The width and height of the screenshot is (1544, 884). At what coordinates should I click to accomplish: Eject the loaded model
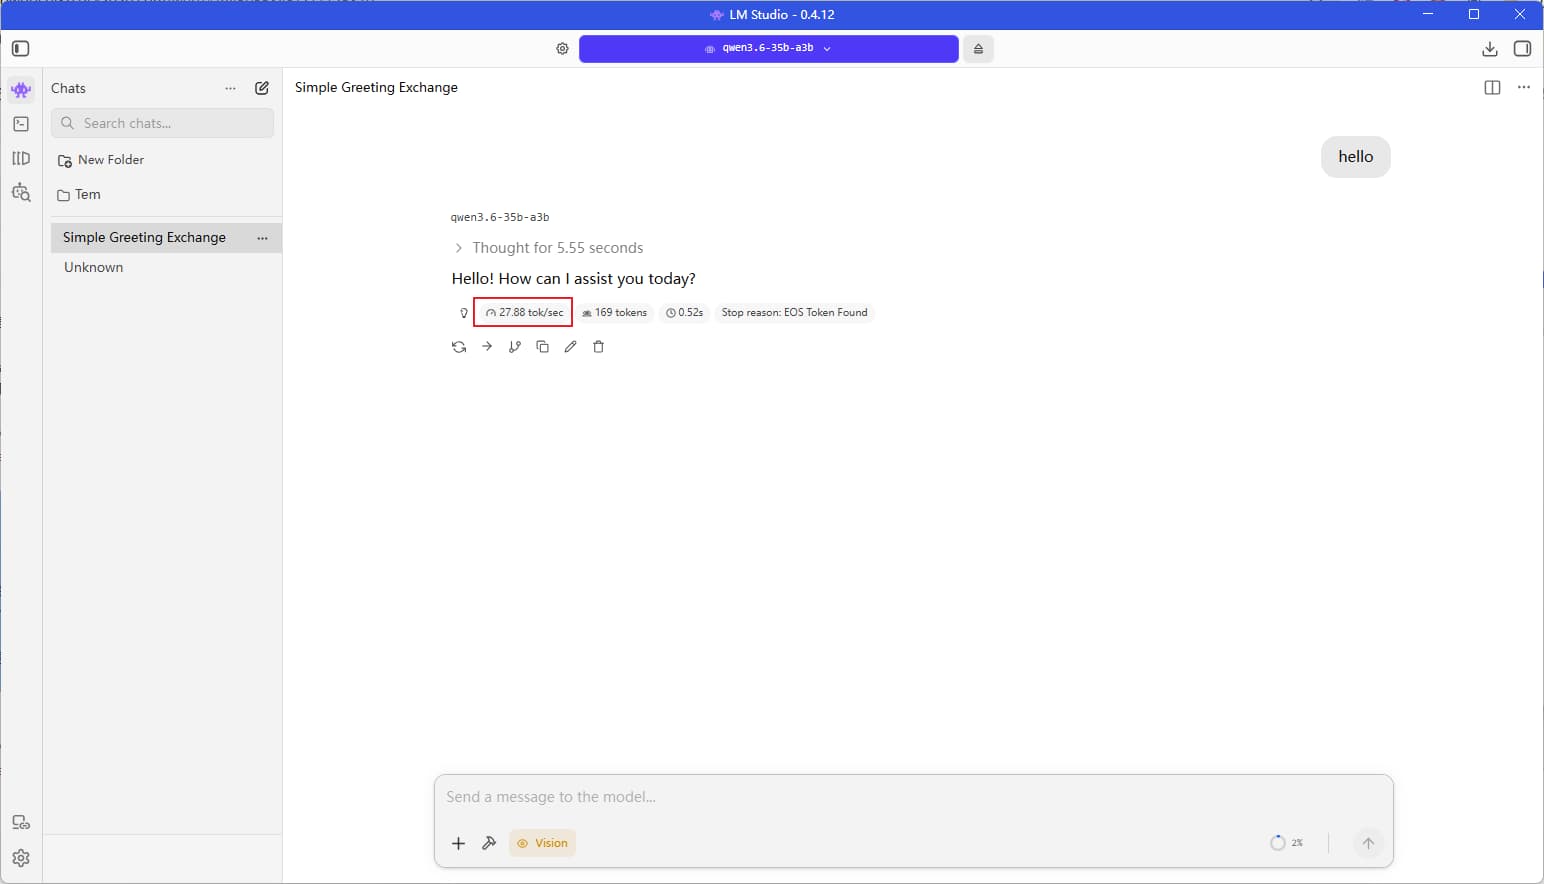coord(978,49)
